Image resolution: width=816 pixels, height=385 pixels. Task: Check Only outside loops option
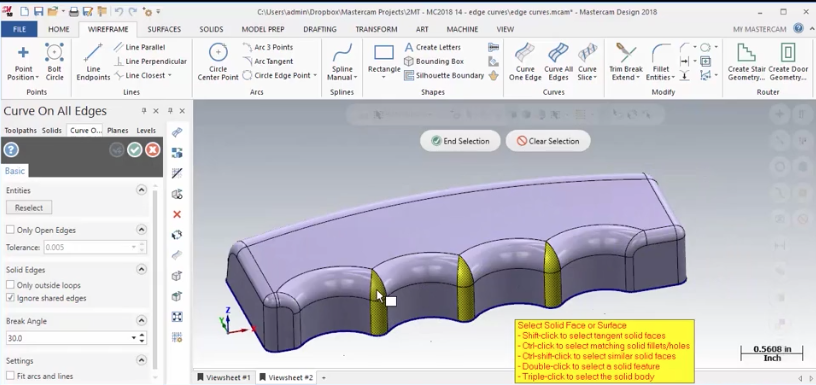[x=10, y=285]
